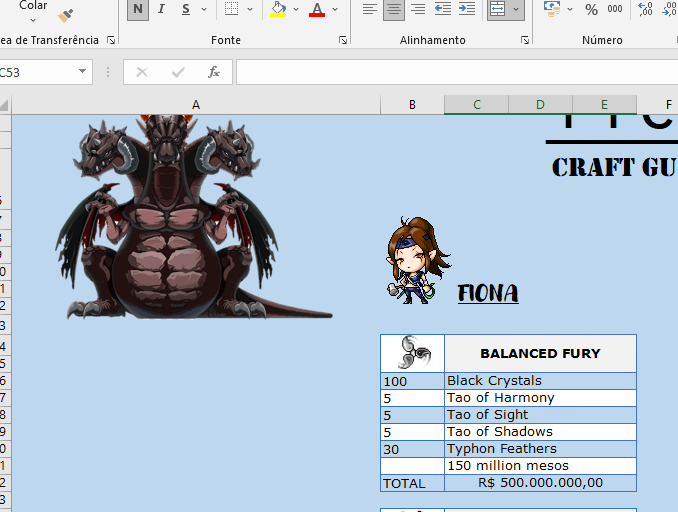Apply yellow fill color bucket

(x=278, y=9)
